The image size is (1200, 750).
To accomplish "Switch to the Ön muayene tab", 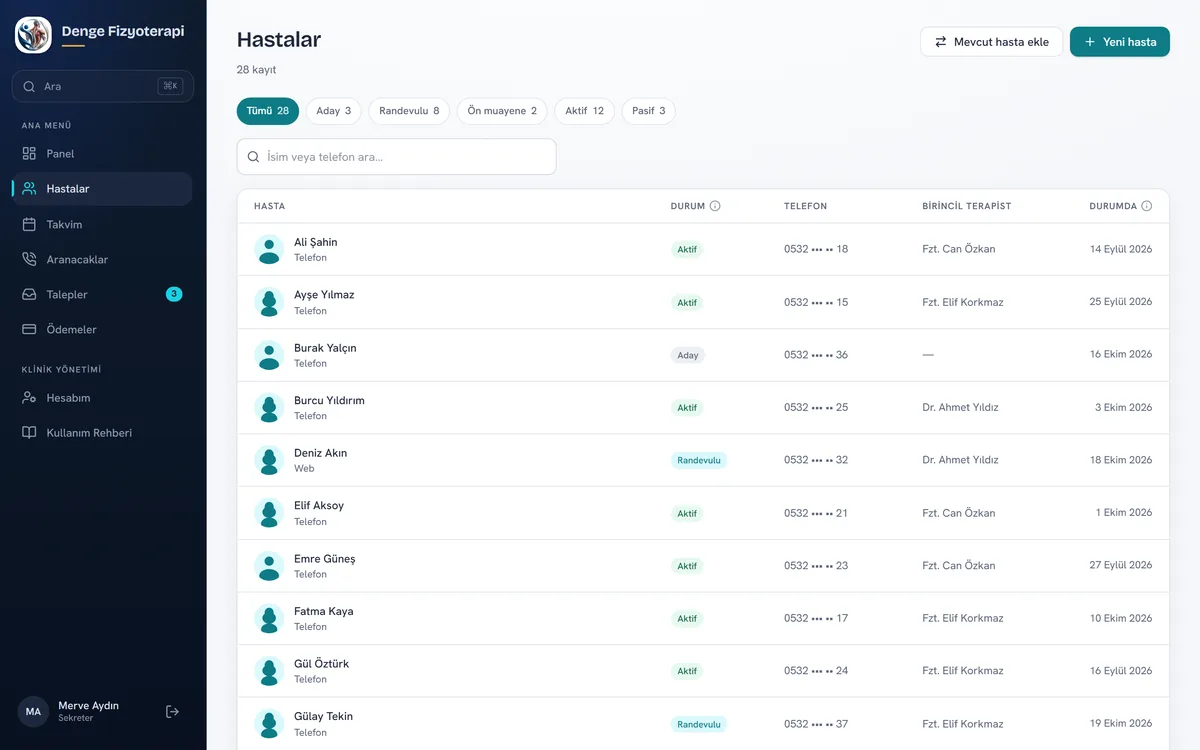I will tap(502, 111).
